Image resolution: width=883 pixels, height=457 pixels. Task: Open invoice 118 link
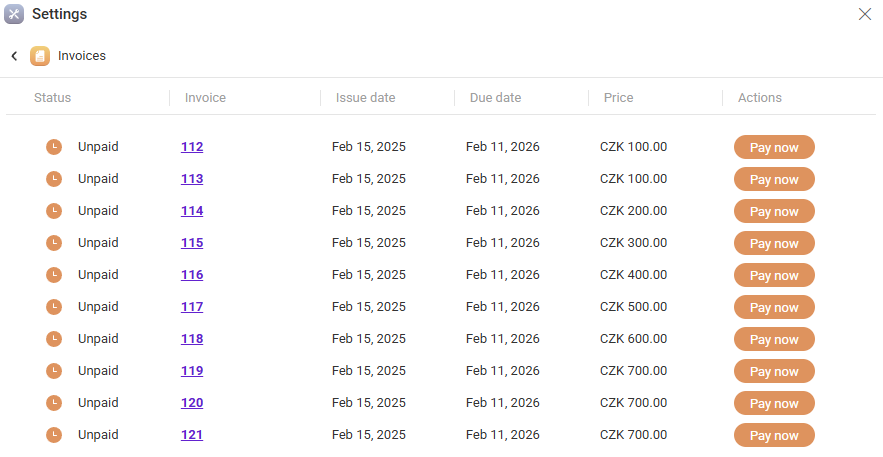point(192,339)
